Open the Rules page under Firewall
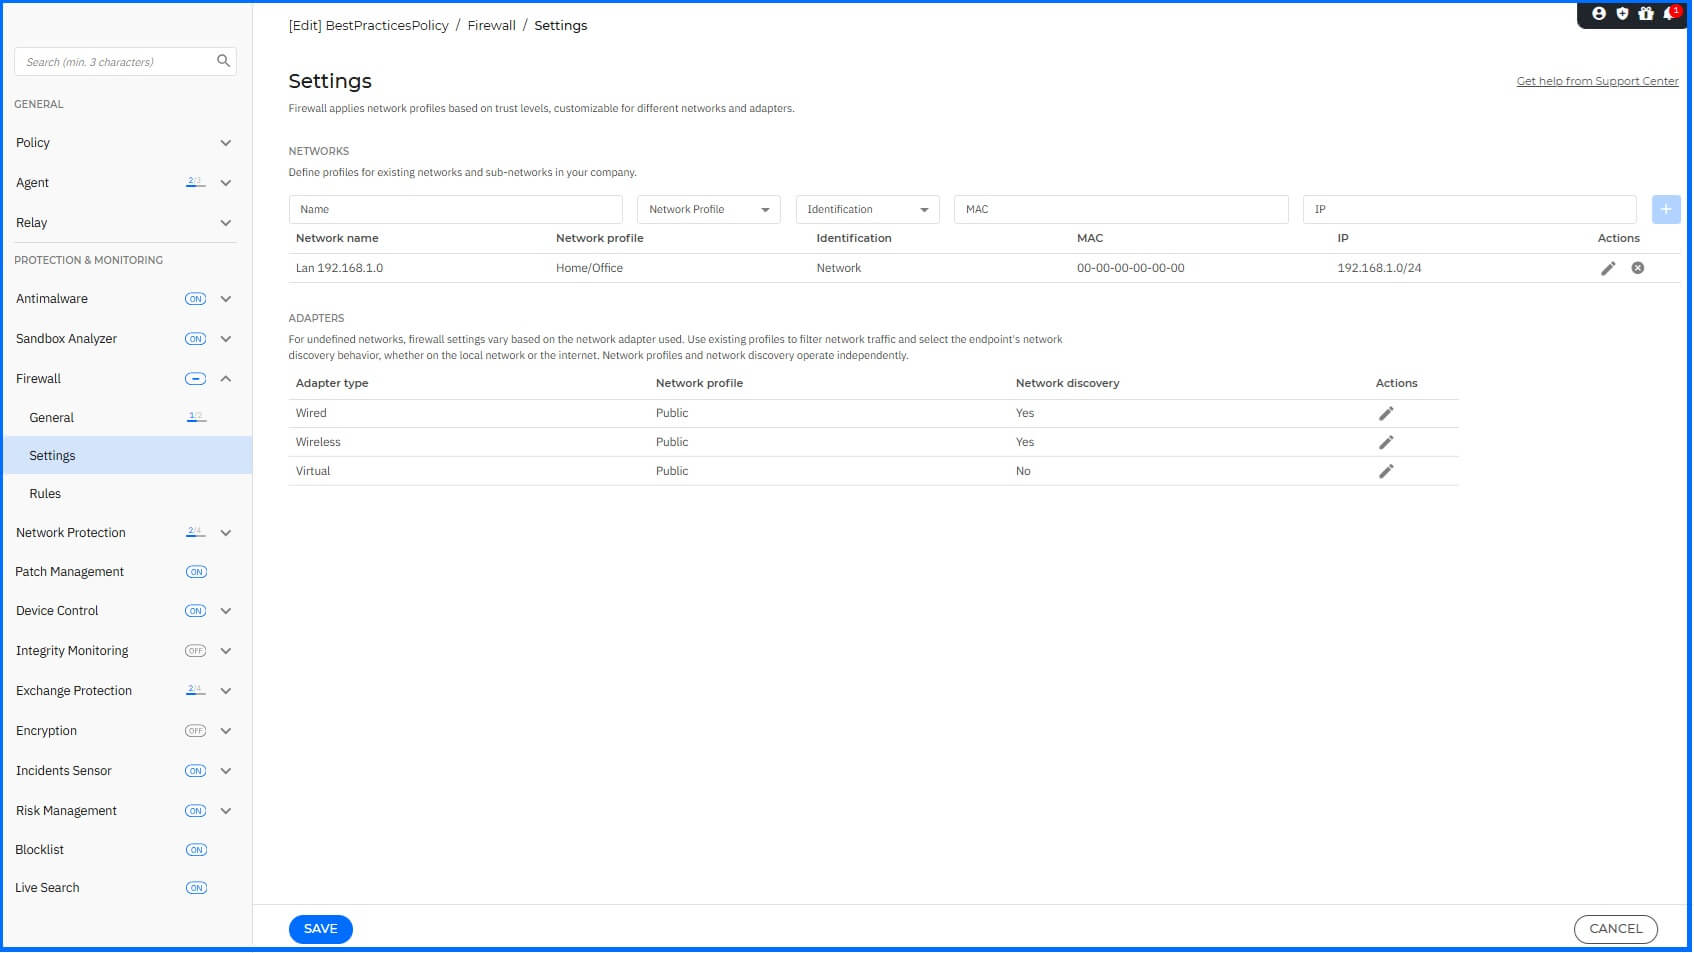The width and height of the screenshot is (1694, 953). pyautogui.click(x=45, y=493)
